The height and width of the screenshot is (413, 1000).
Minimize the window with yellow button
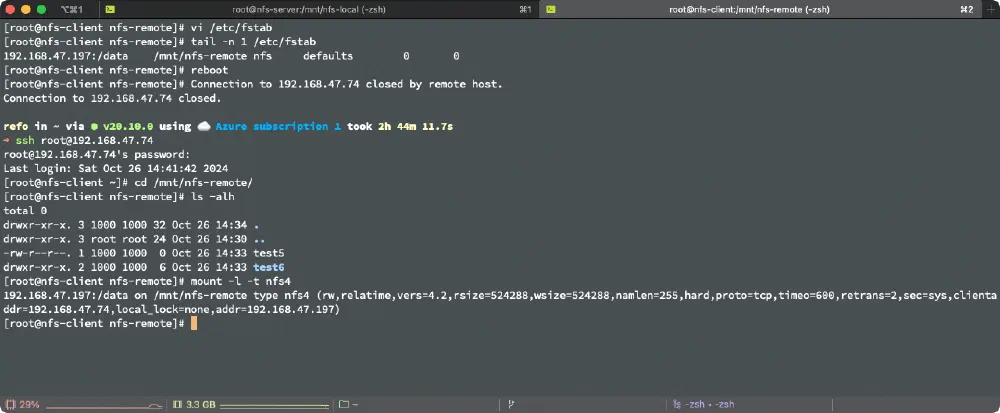[24, 9]
